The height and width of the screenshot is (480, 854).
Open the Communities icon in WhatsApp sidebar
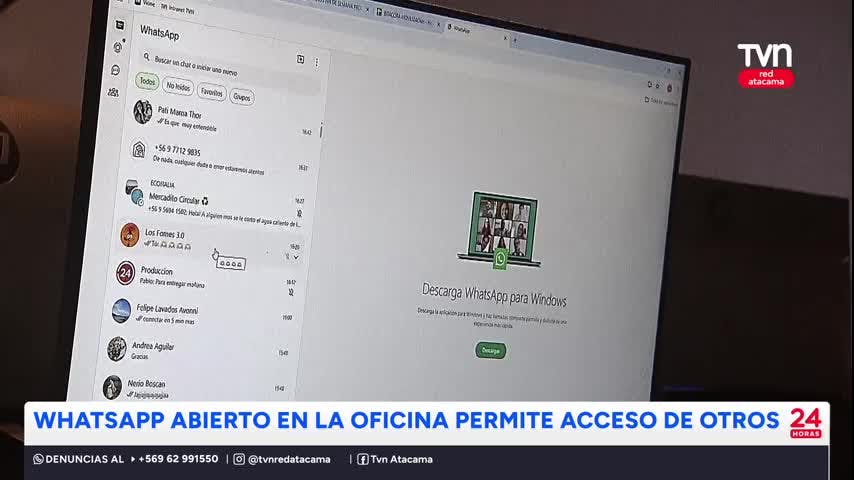click(x=113, y=92)
